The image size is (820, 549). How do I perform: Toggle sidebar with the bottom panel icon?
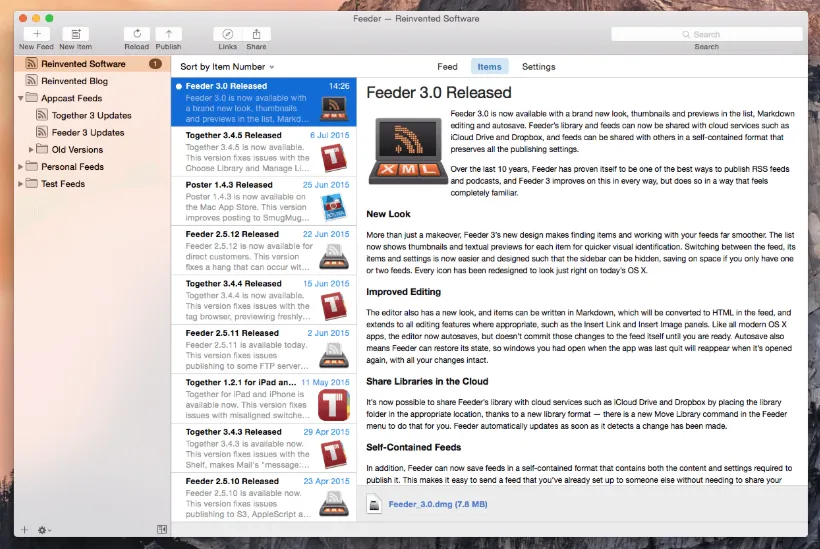(x=162, y=530)
